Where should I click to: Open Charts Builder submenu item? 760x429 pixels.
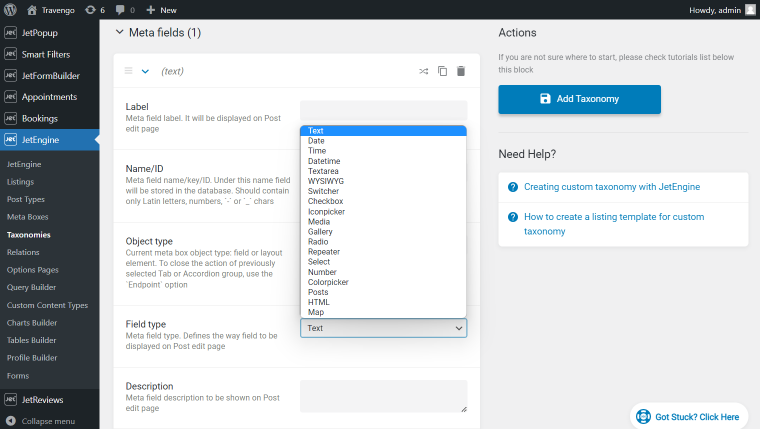(x=32, y=322)
